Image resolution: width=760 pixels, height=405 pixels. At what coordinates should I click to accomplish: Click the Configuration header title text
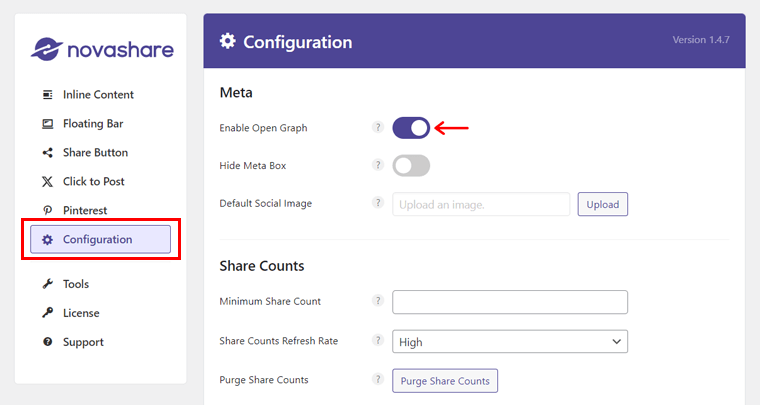coord(298,42)
